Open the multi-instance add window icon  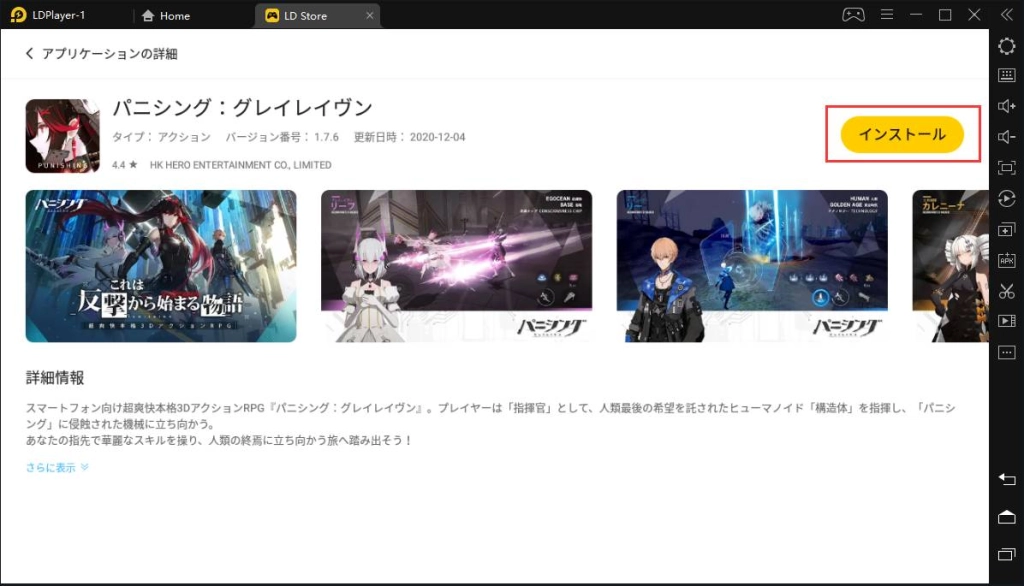pos(1006,229)
